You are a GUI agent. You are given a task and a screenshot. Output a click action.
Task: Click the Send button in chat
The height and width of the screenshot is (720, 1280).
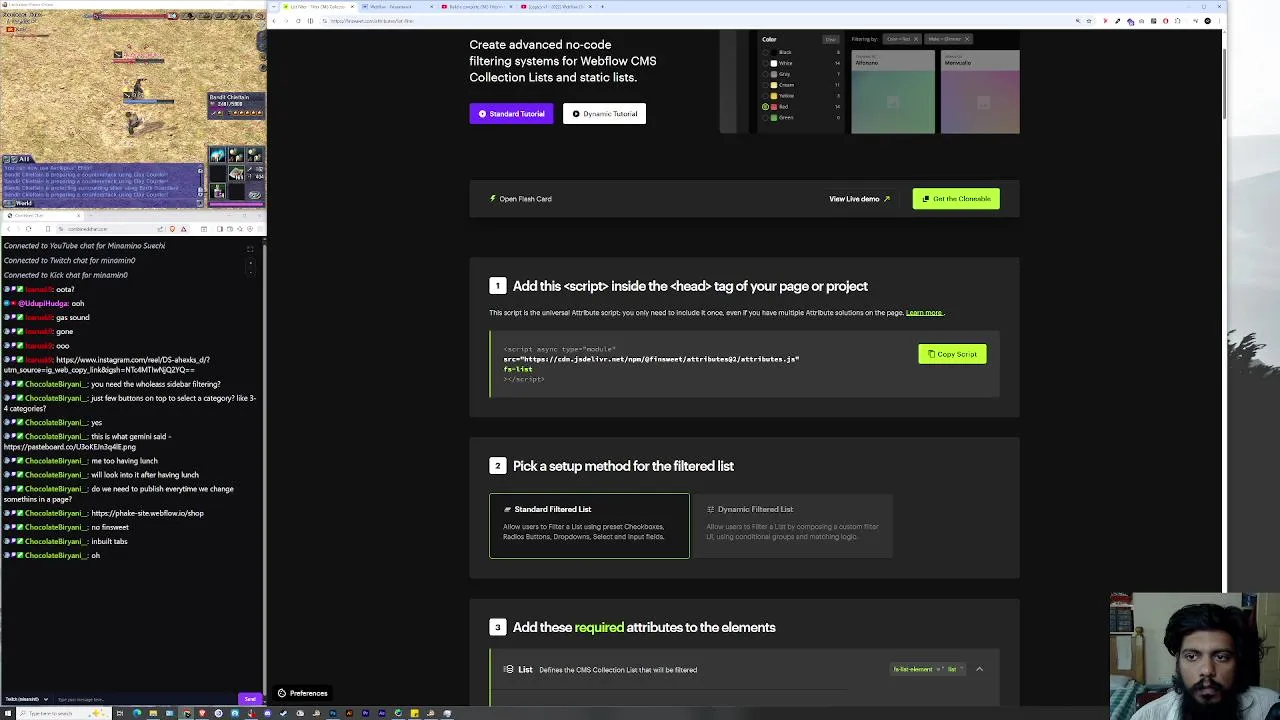[x=250, y=699]
